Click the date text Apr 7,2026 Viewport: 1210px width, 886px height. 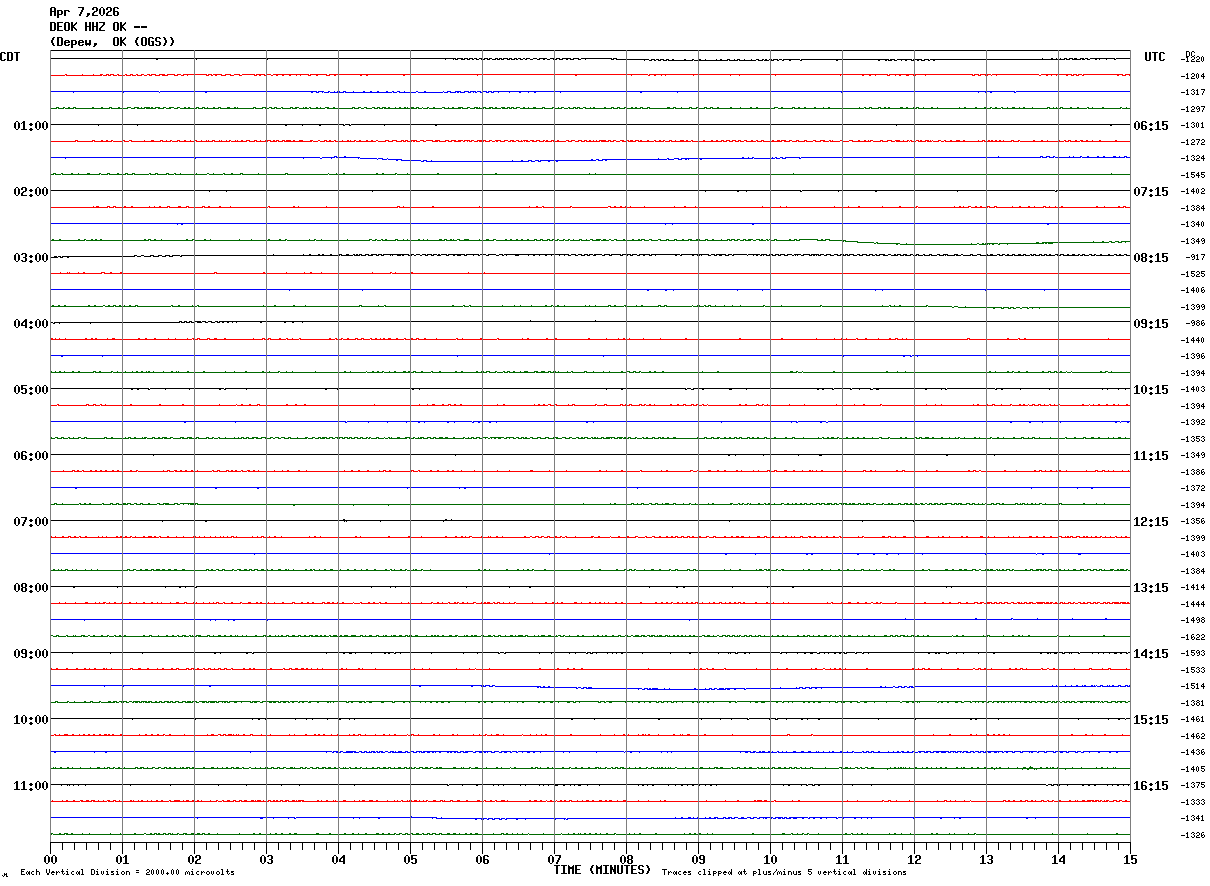[x=84, y=12]
